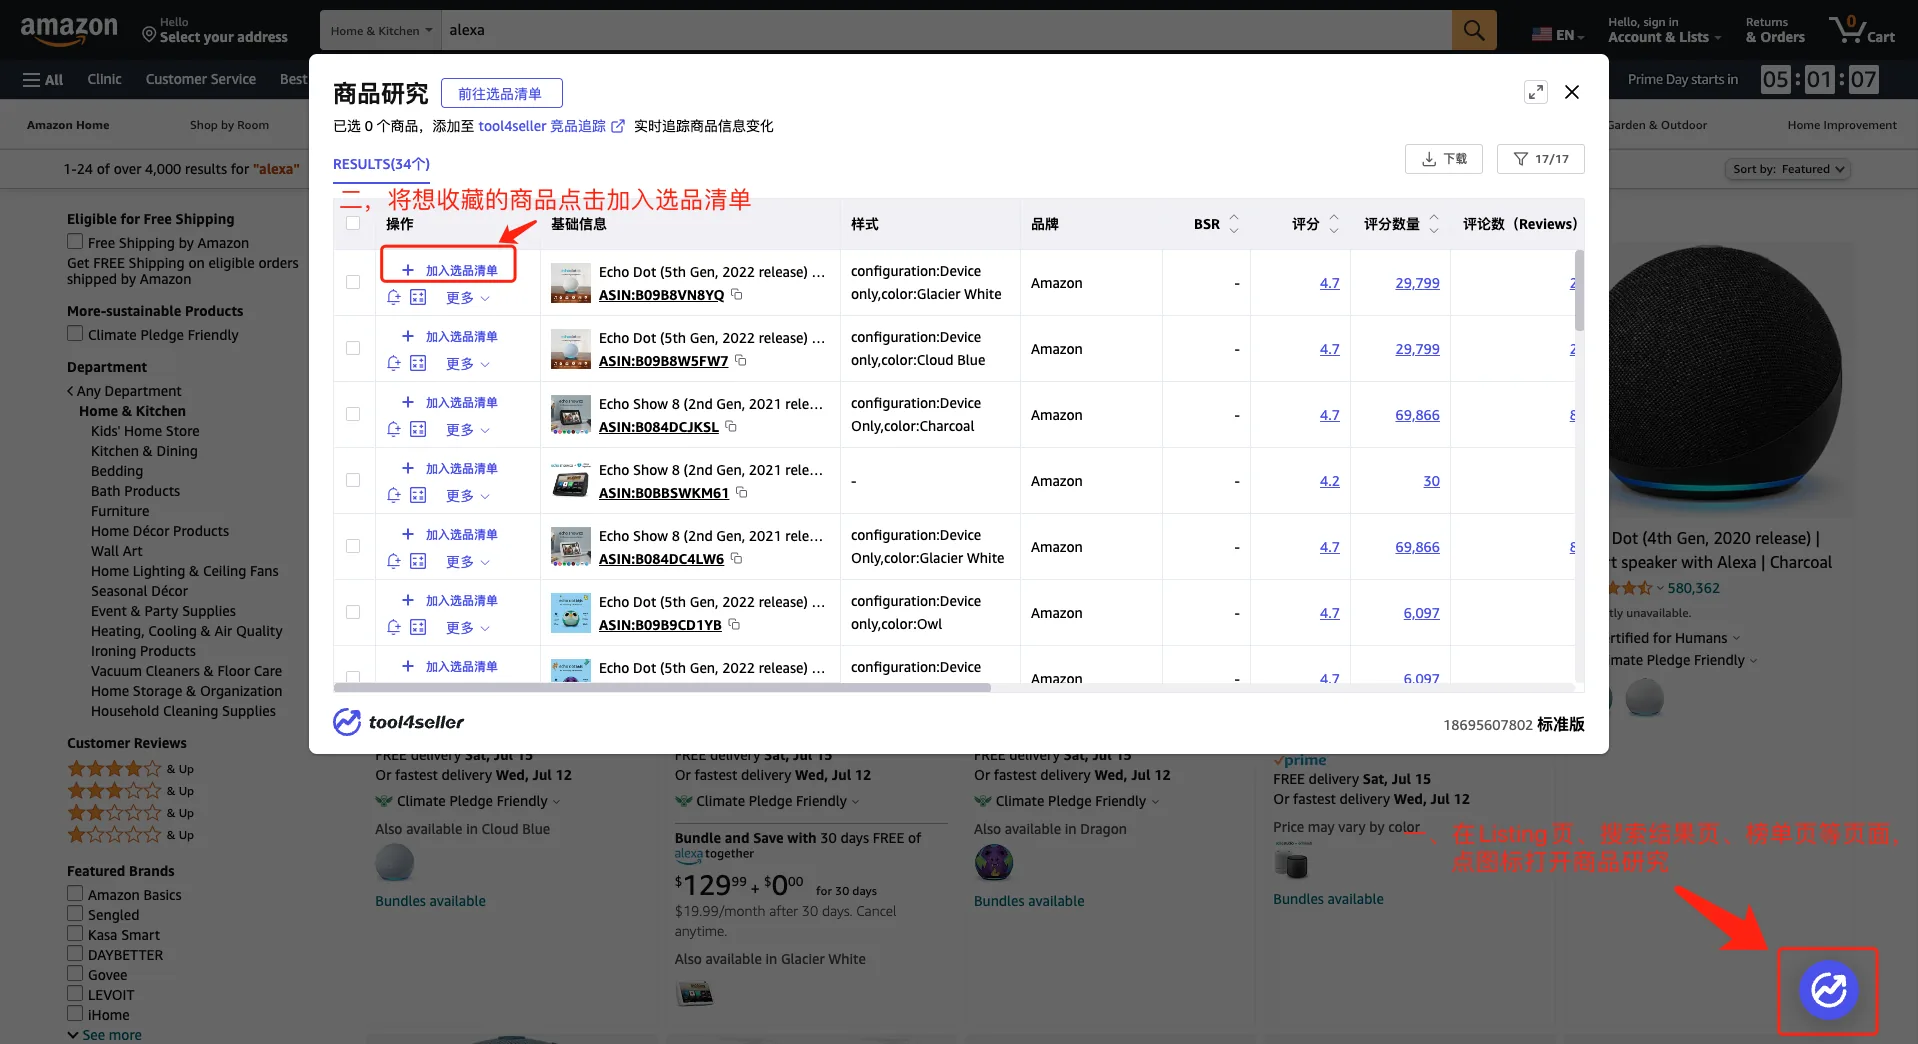Open the All hamburger menu
Viewport: 1918px width, 1044px height.
[43, 80]
